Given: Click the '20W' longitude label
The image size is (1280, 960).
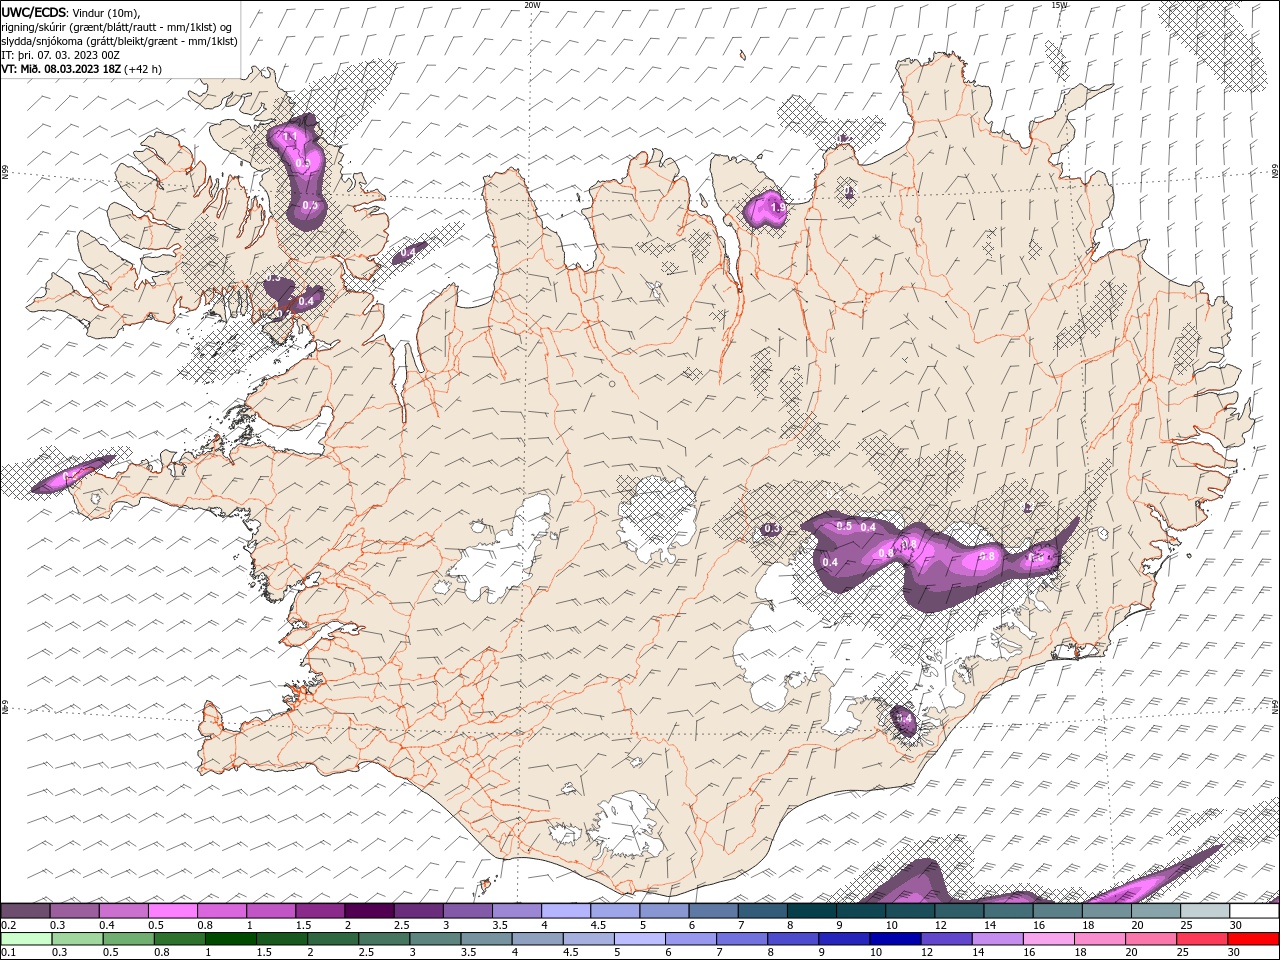Looking at the screenshot, I should click(532, 5).
